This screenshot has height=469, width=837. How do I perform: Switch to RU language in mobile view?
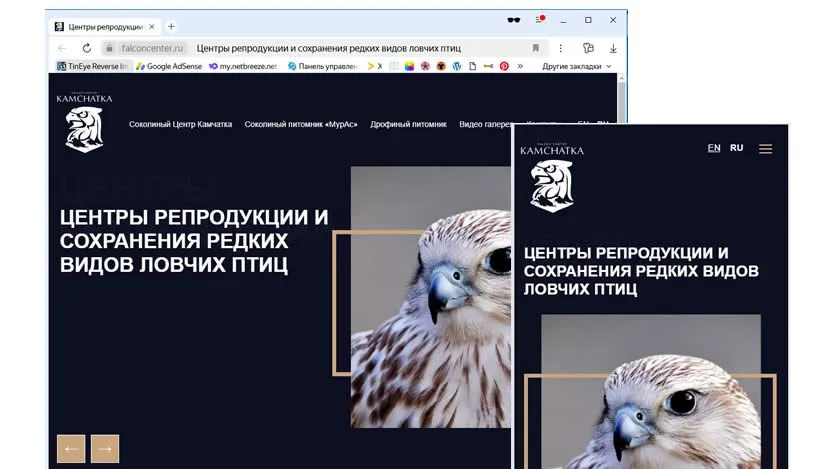737,148
